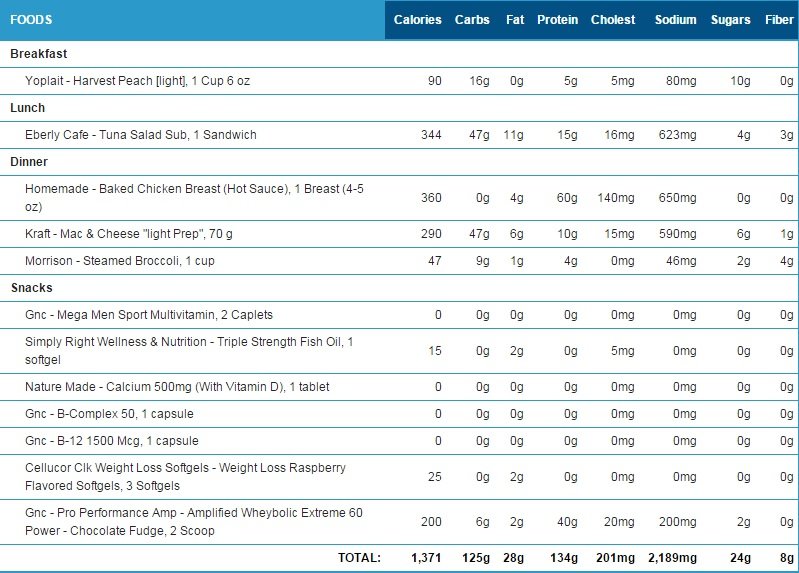Viewport: 799px width, 573px height.
Task: Click total sugars value 24g
Action: 740,558
